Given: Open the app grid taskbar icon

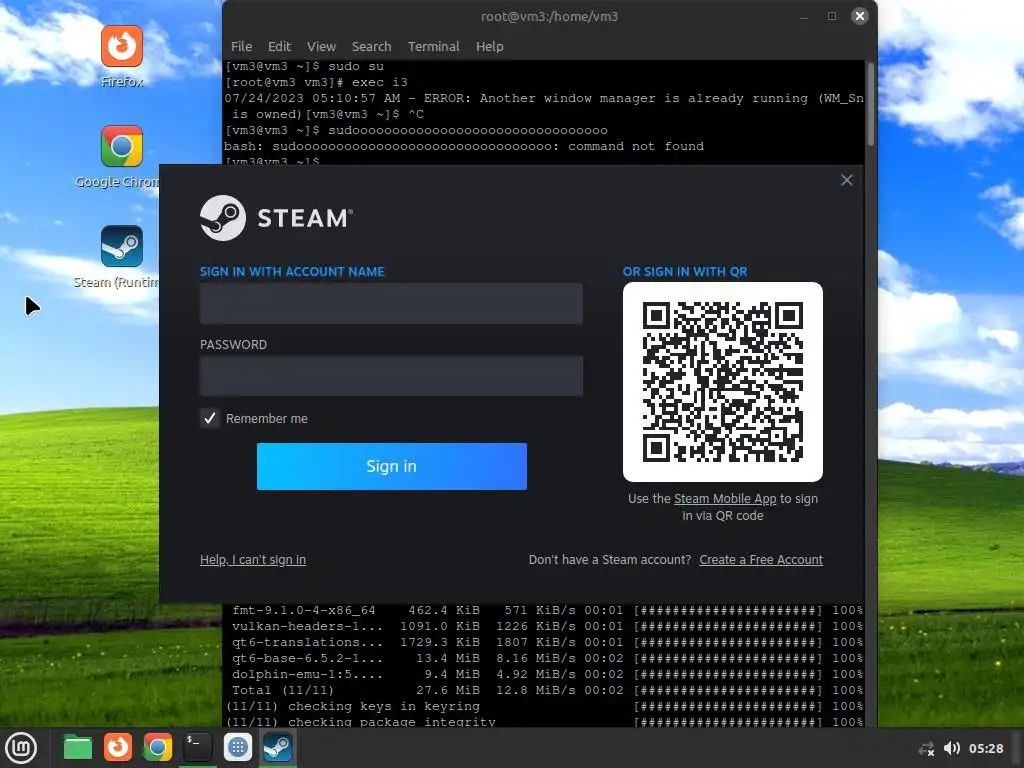Looking at the screenshot, I should (x=238, y=748).
